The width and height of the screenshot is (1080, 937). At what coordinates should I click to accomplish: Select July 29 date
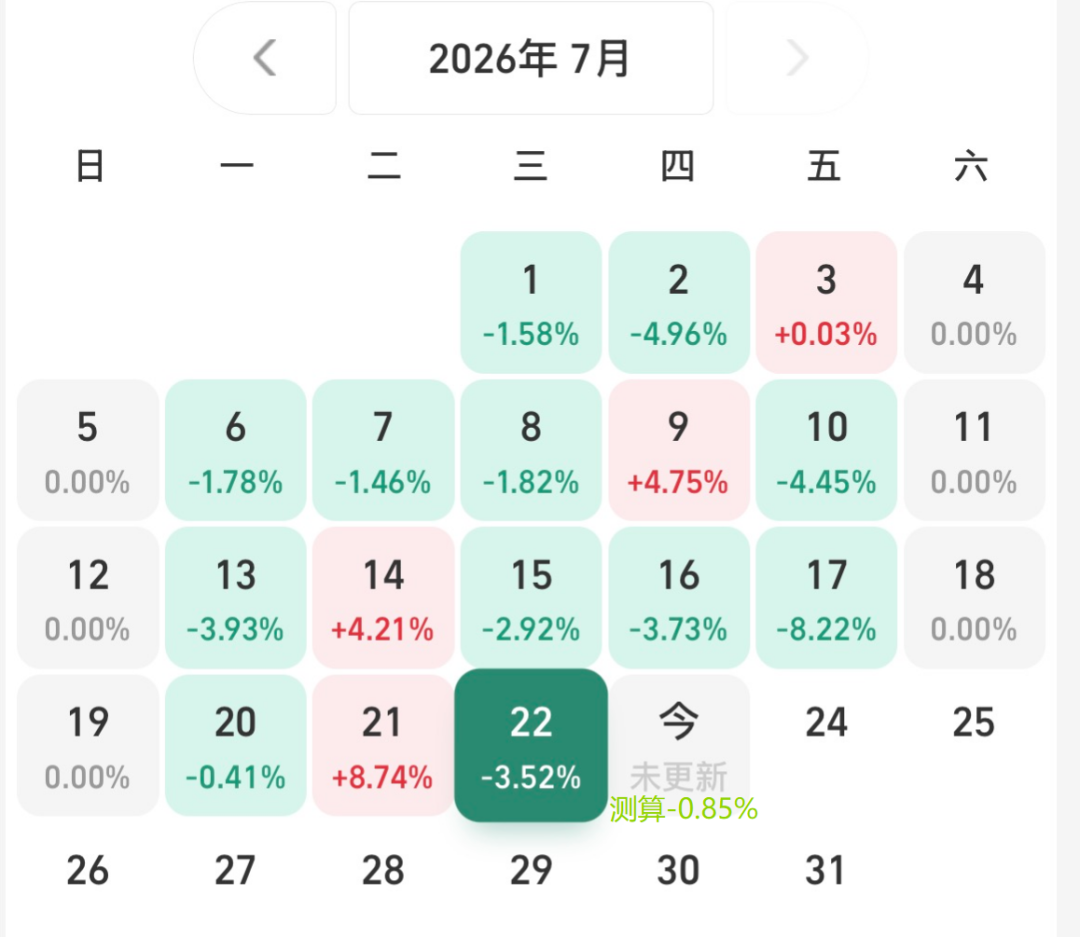(531, 870)
